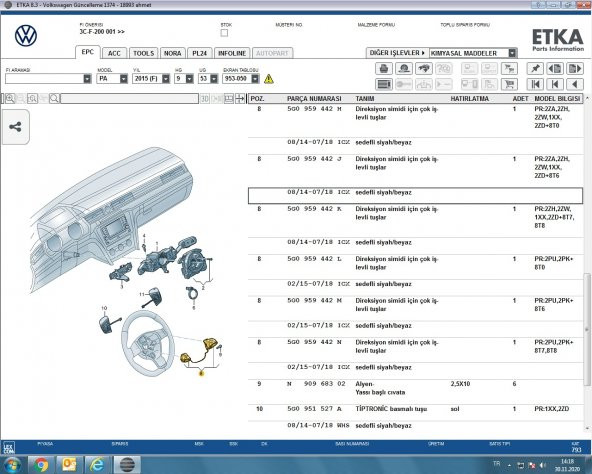Open Chrome from the Windows taskbar
The height and width of the screenshot is (474, 592).
[x=41, y=465]
